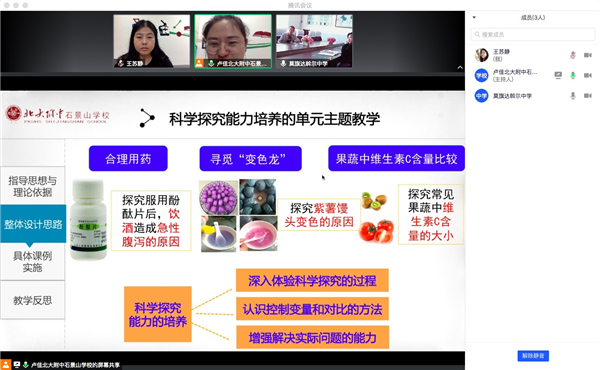Image resolution: width=600 pixels, height=370 pixels.
Task: Click the branching node icon beside slide title
Action: pyautogui.click(x=147, y=118)
